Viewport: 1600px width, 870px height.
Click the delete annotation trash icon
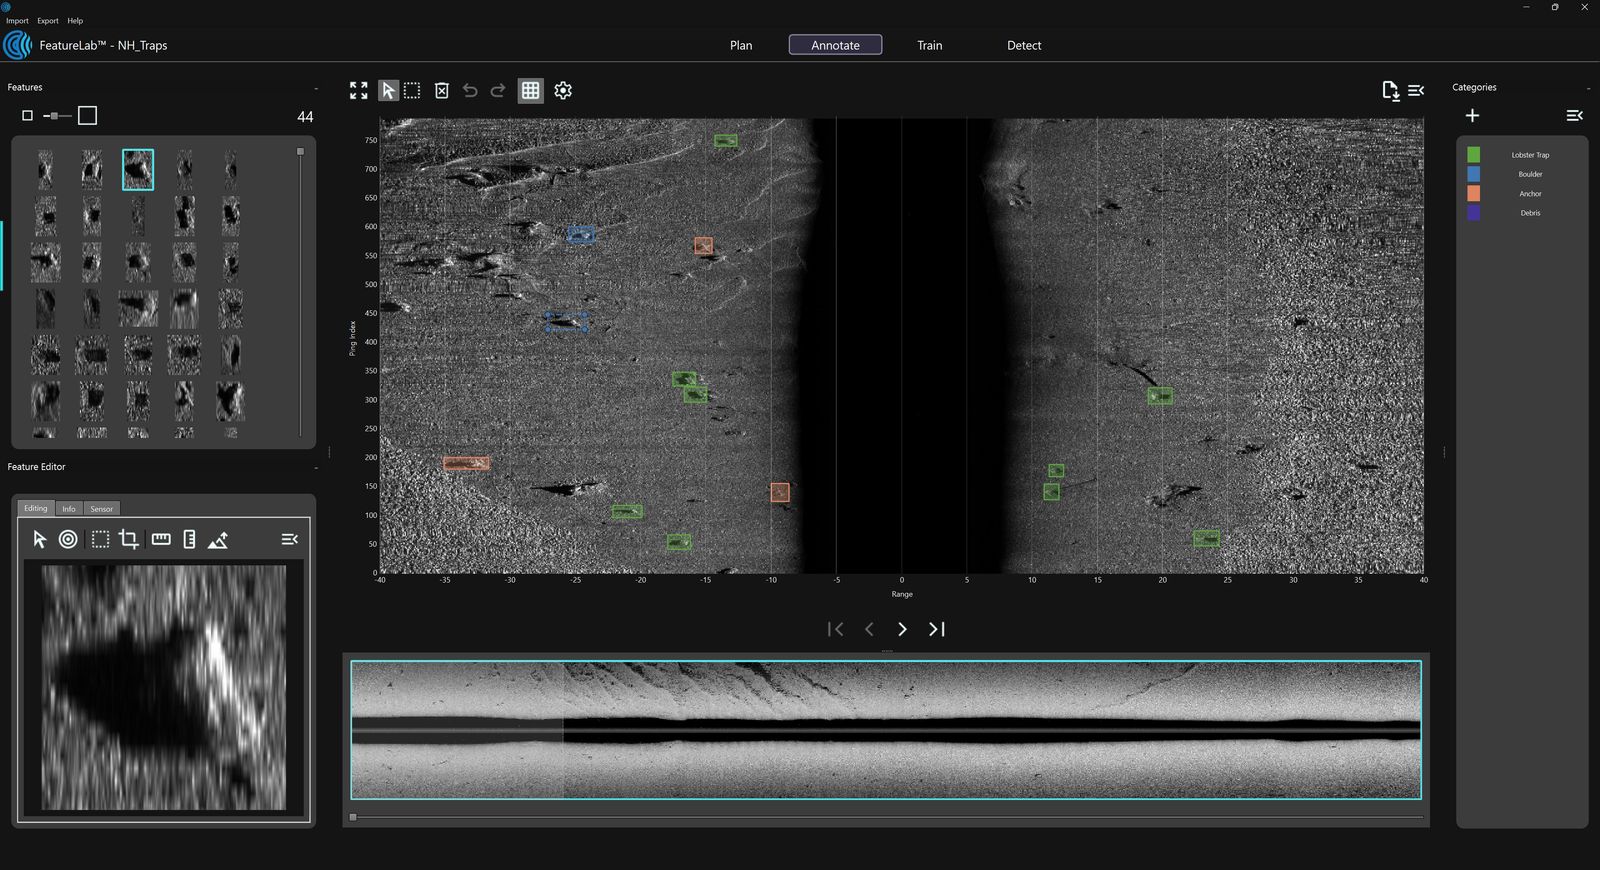point(442,91)
